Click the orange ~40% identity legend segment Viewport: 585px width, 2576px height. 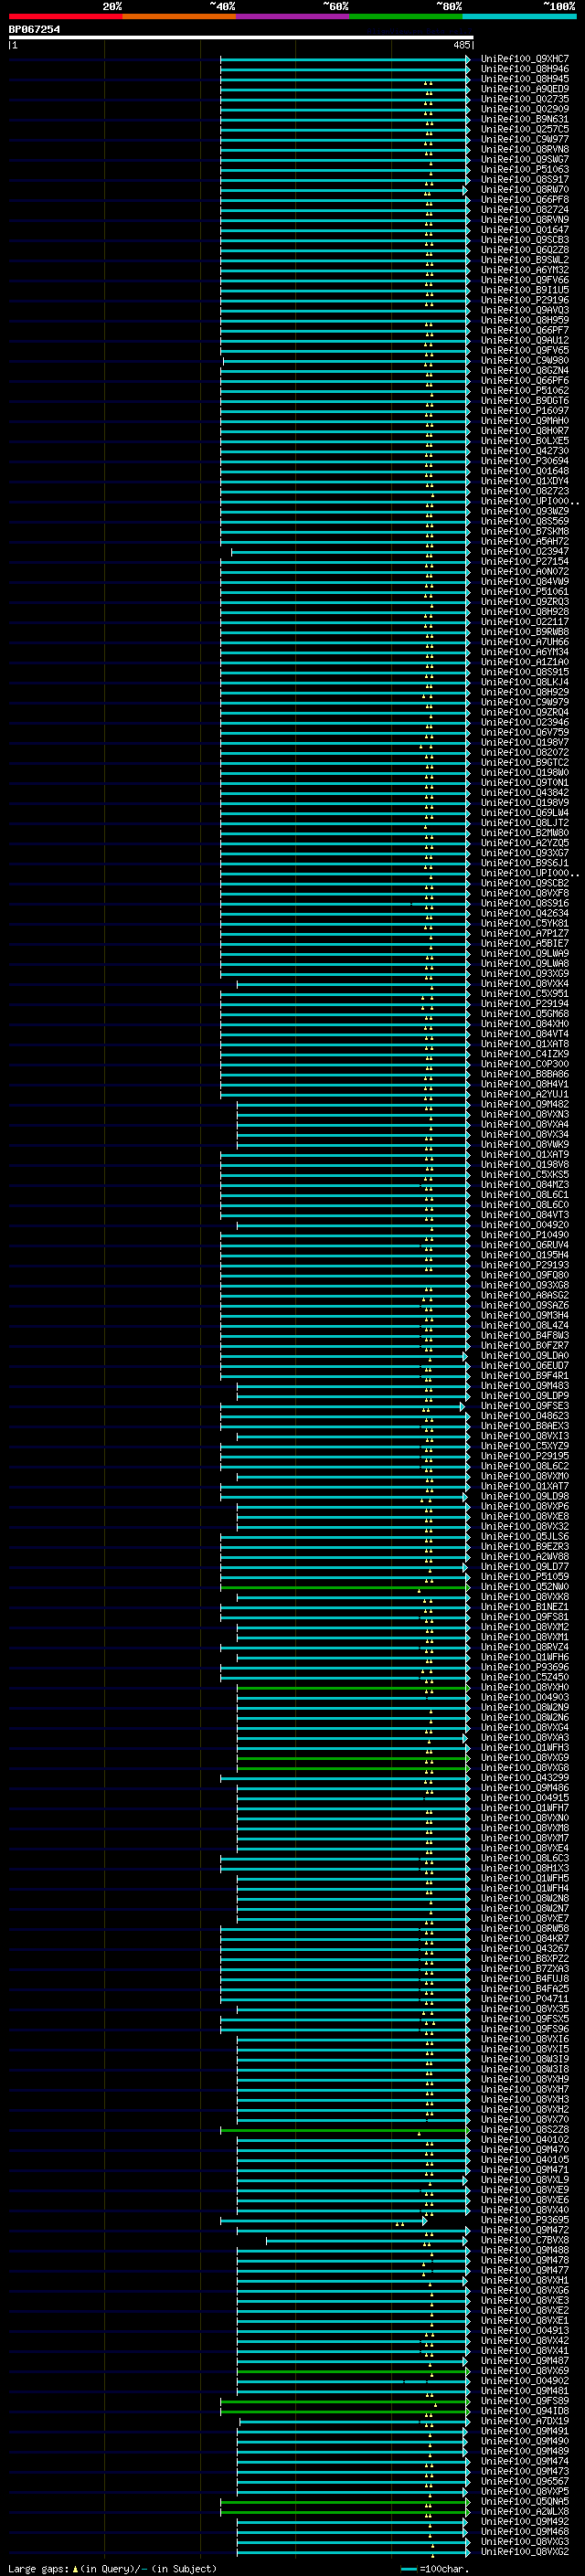[x=179, y=16]
